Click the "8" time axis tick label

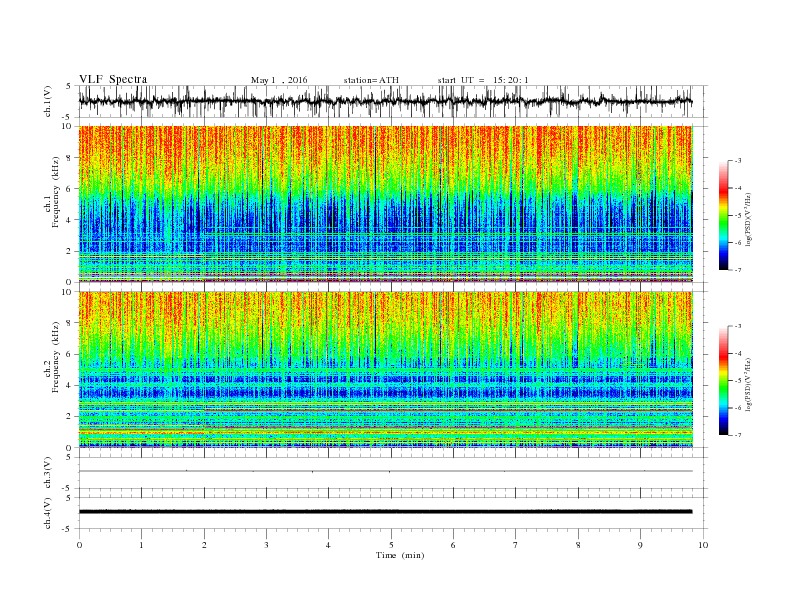click(578, 545)
